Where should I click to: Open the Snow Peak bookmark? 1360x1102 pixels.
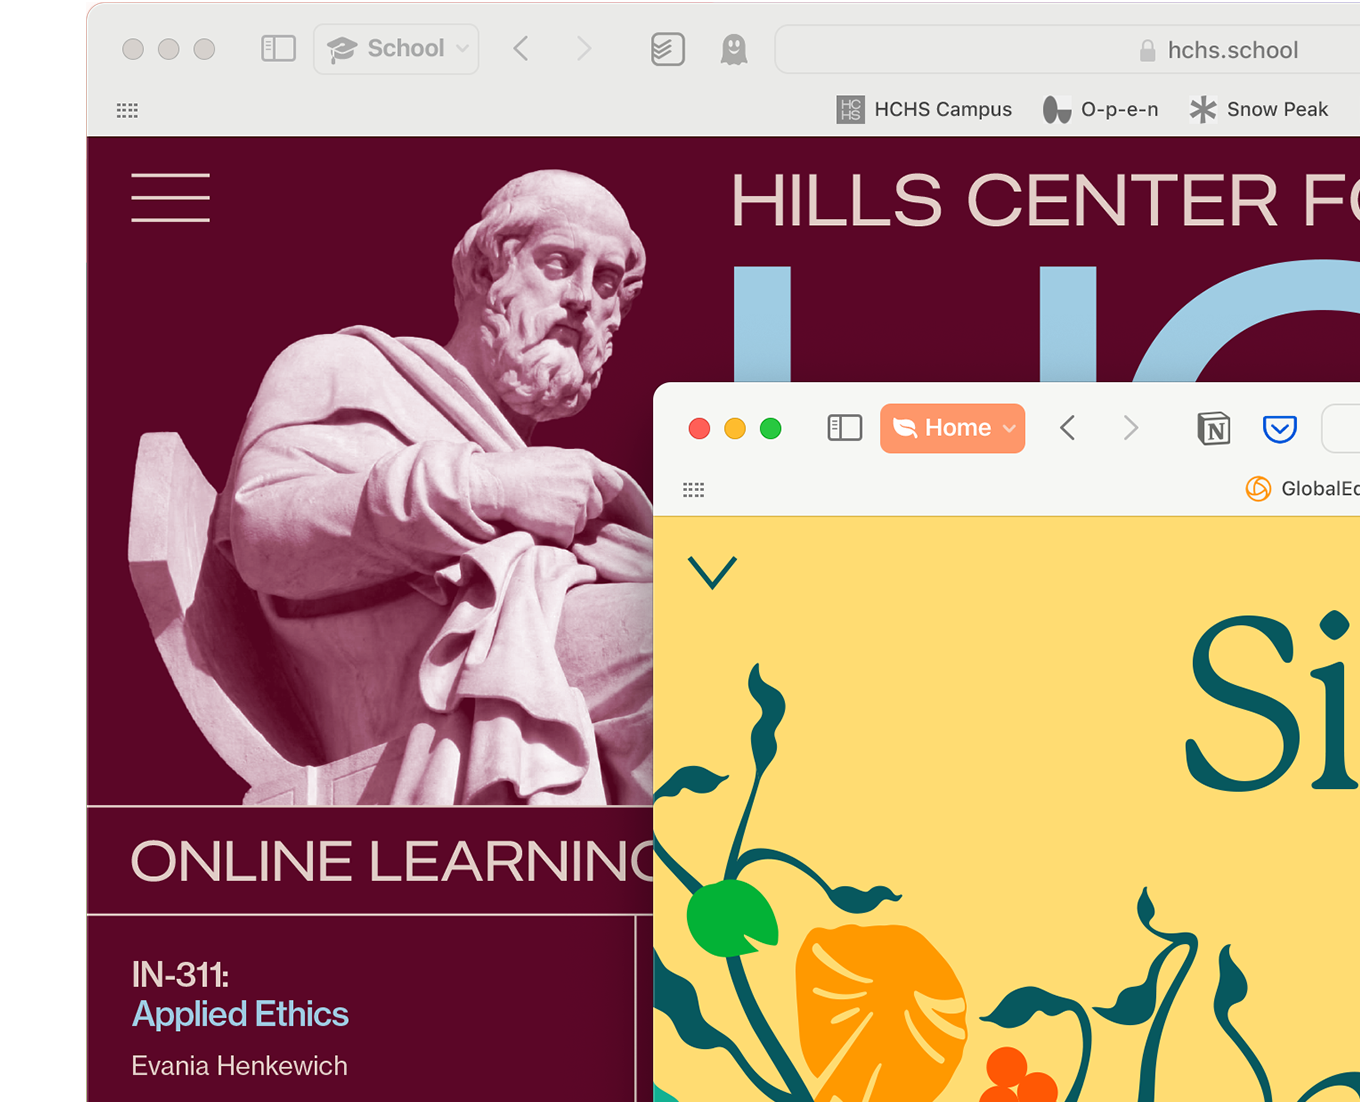(1259, 109)
